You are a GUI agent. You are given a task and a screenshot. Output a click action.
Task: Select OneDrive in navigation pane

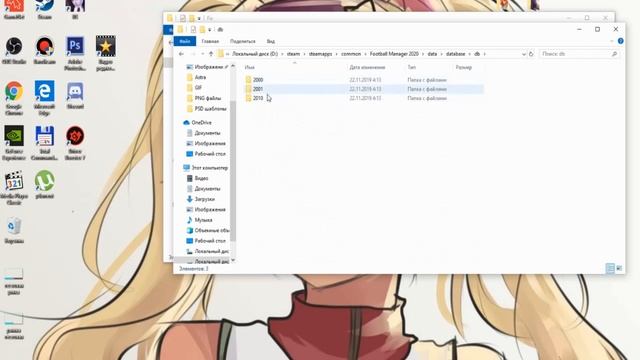coord(198,122)
